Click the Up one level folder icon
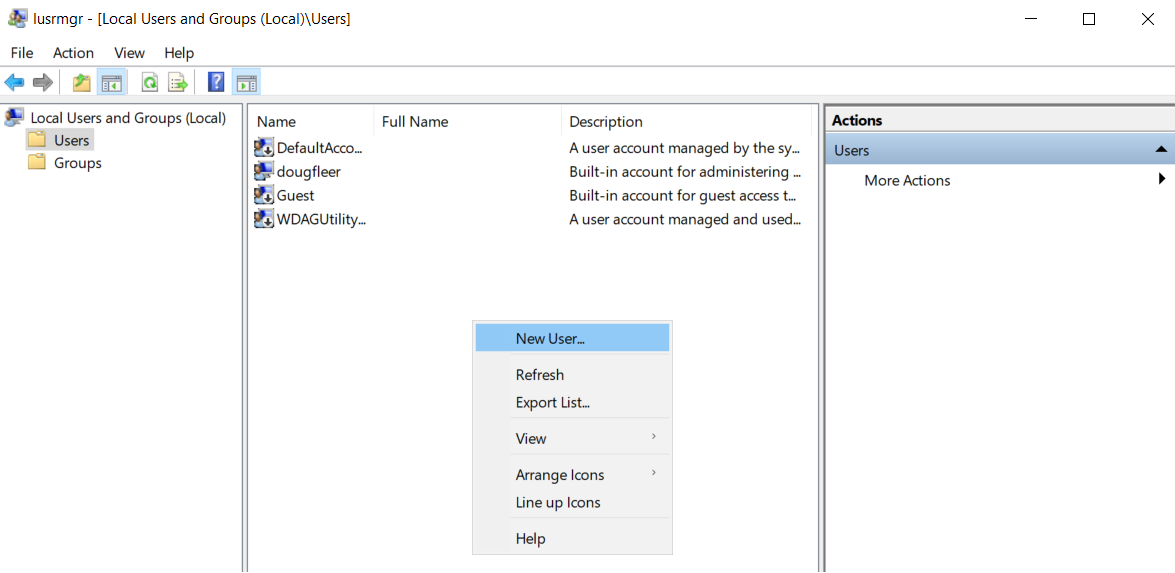This screenshot has width=1175, height=573. pyautogui.click(x=82, y=82)
